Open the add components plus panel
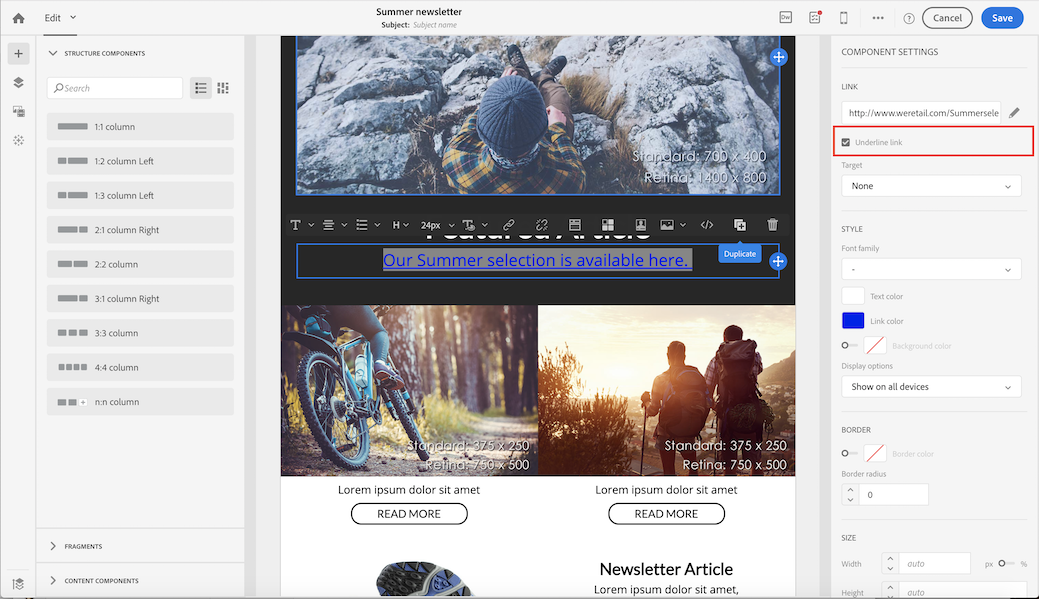 pos(19,54)
